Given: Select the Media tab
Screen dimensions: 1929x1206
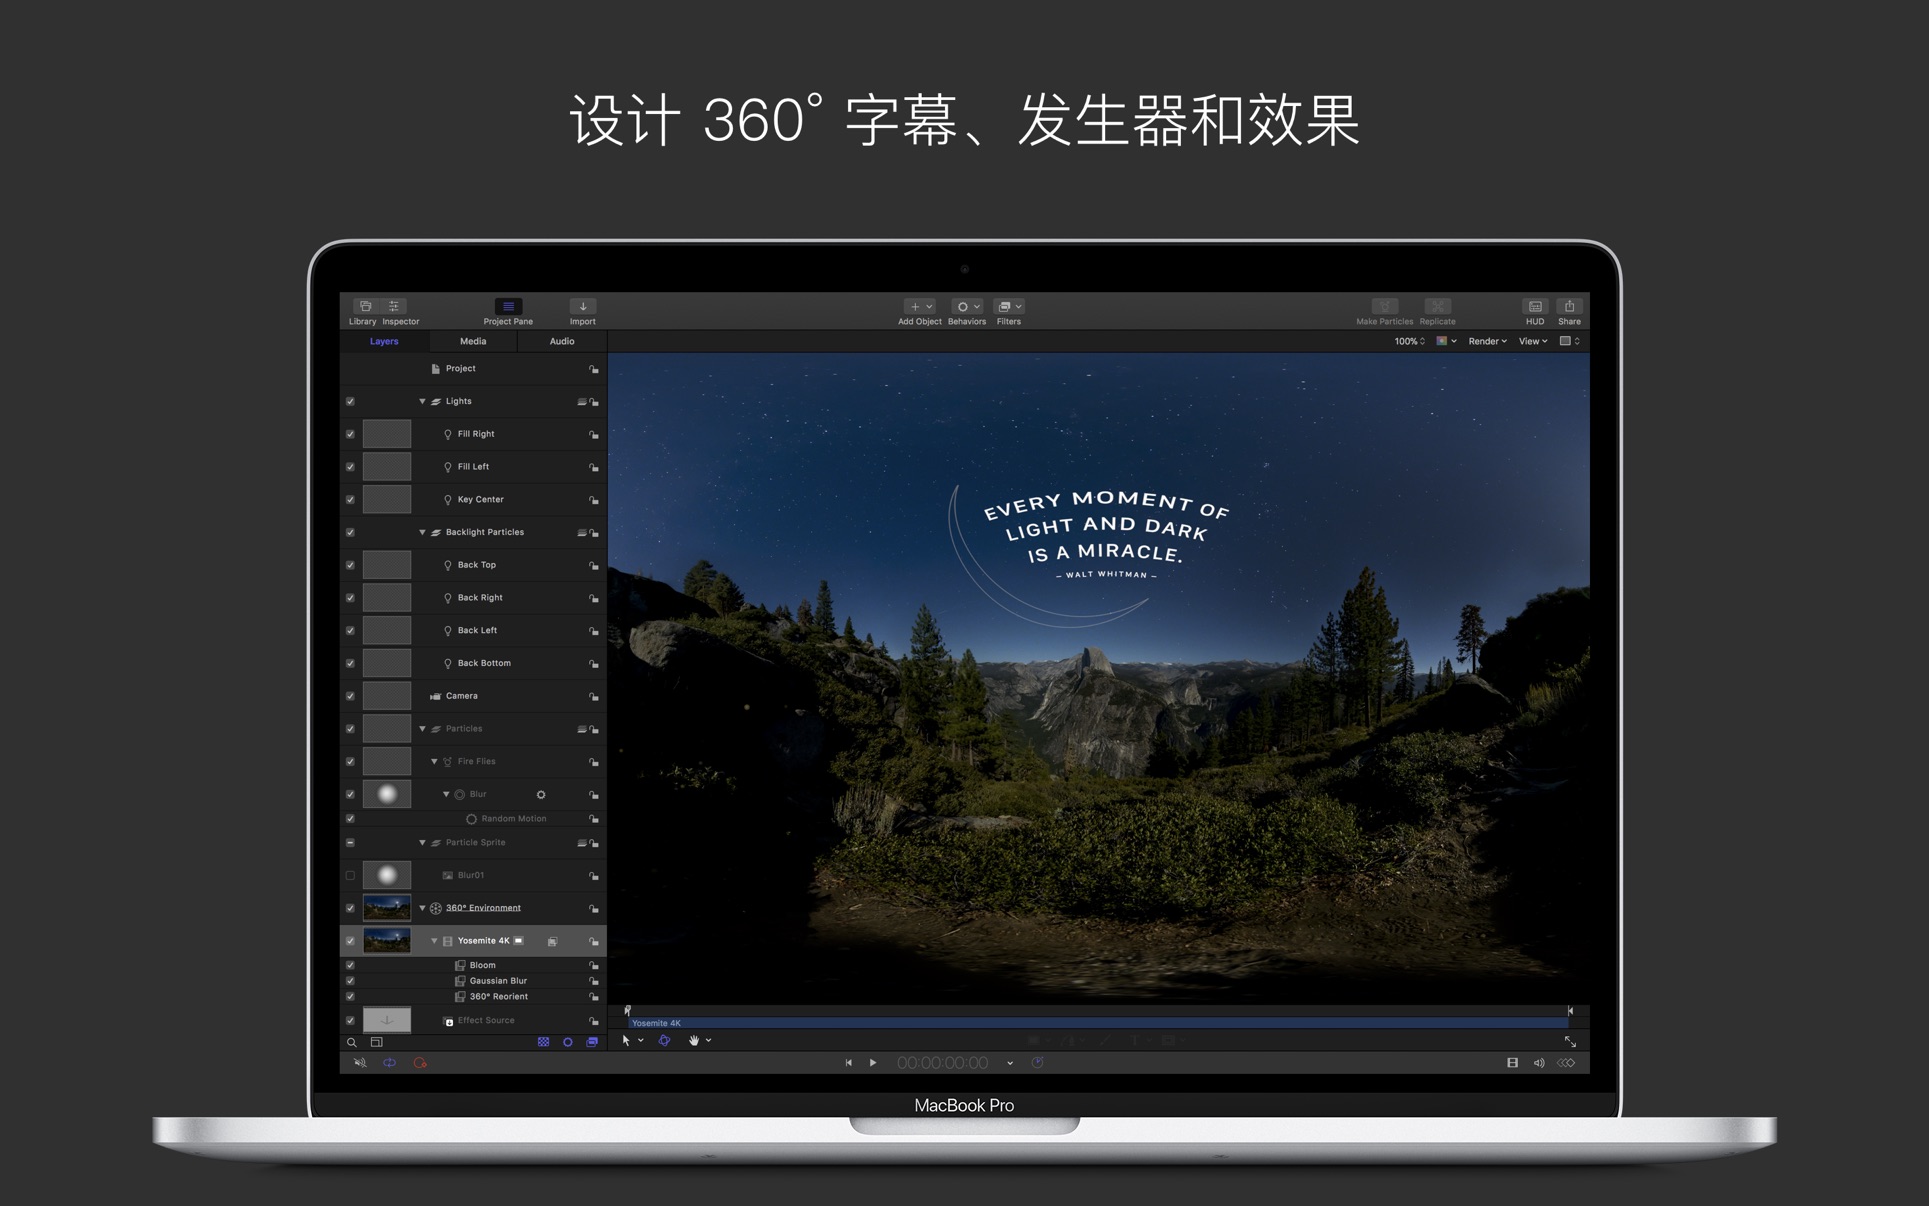Looking at the screenshot, I should (471, 340).
